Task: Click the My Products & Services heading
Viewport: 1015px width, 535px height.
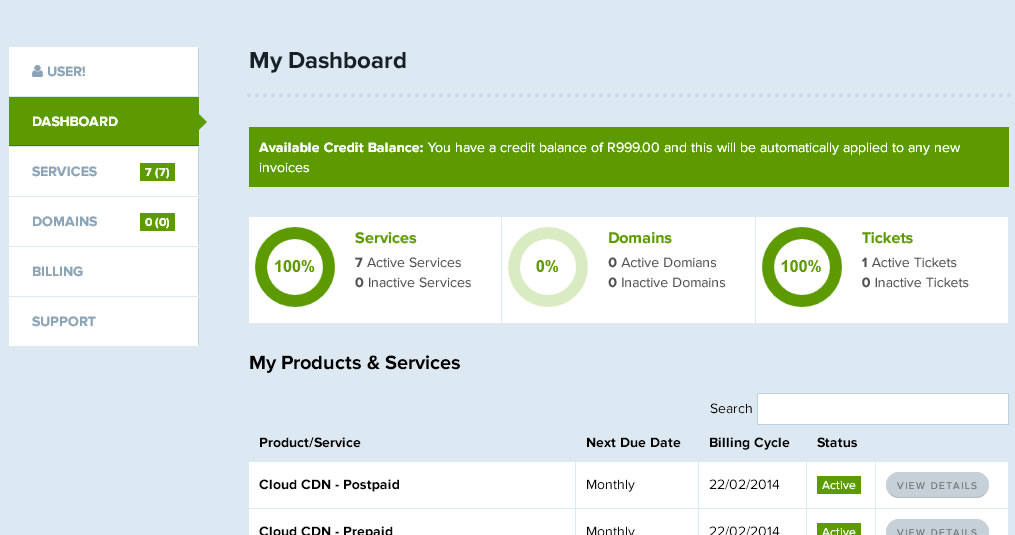Action: coord(355,363)
